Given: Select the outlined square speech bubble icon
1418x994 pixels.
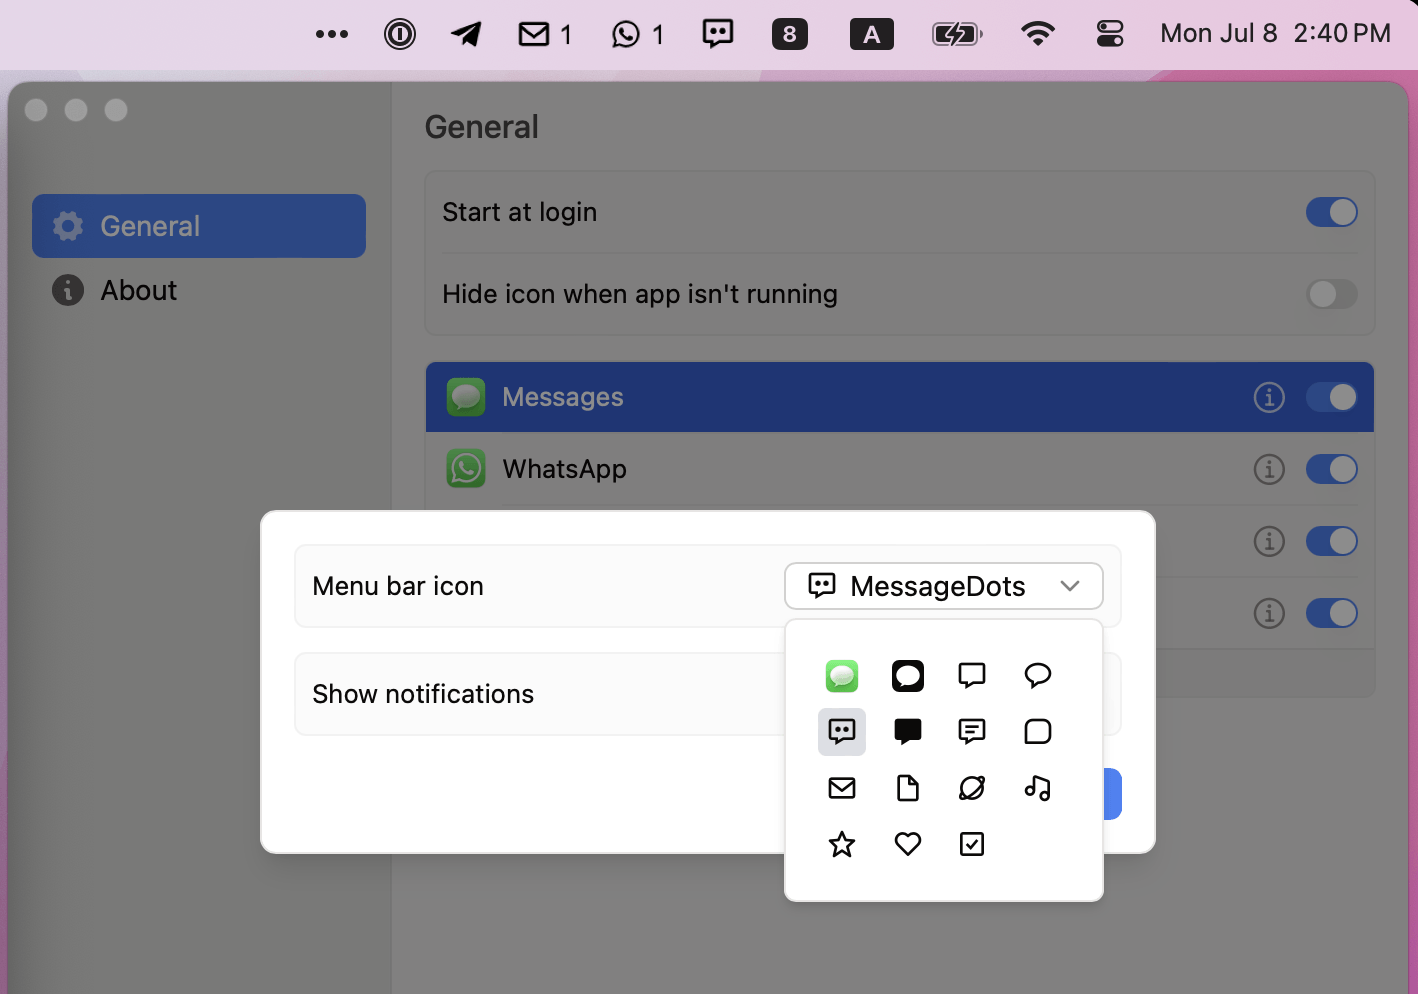Looking at the screenshot, I should pyautogui.click(x=972, y=676).
